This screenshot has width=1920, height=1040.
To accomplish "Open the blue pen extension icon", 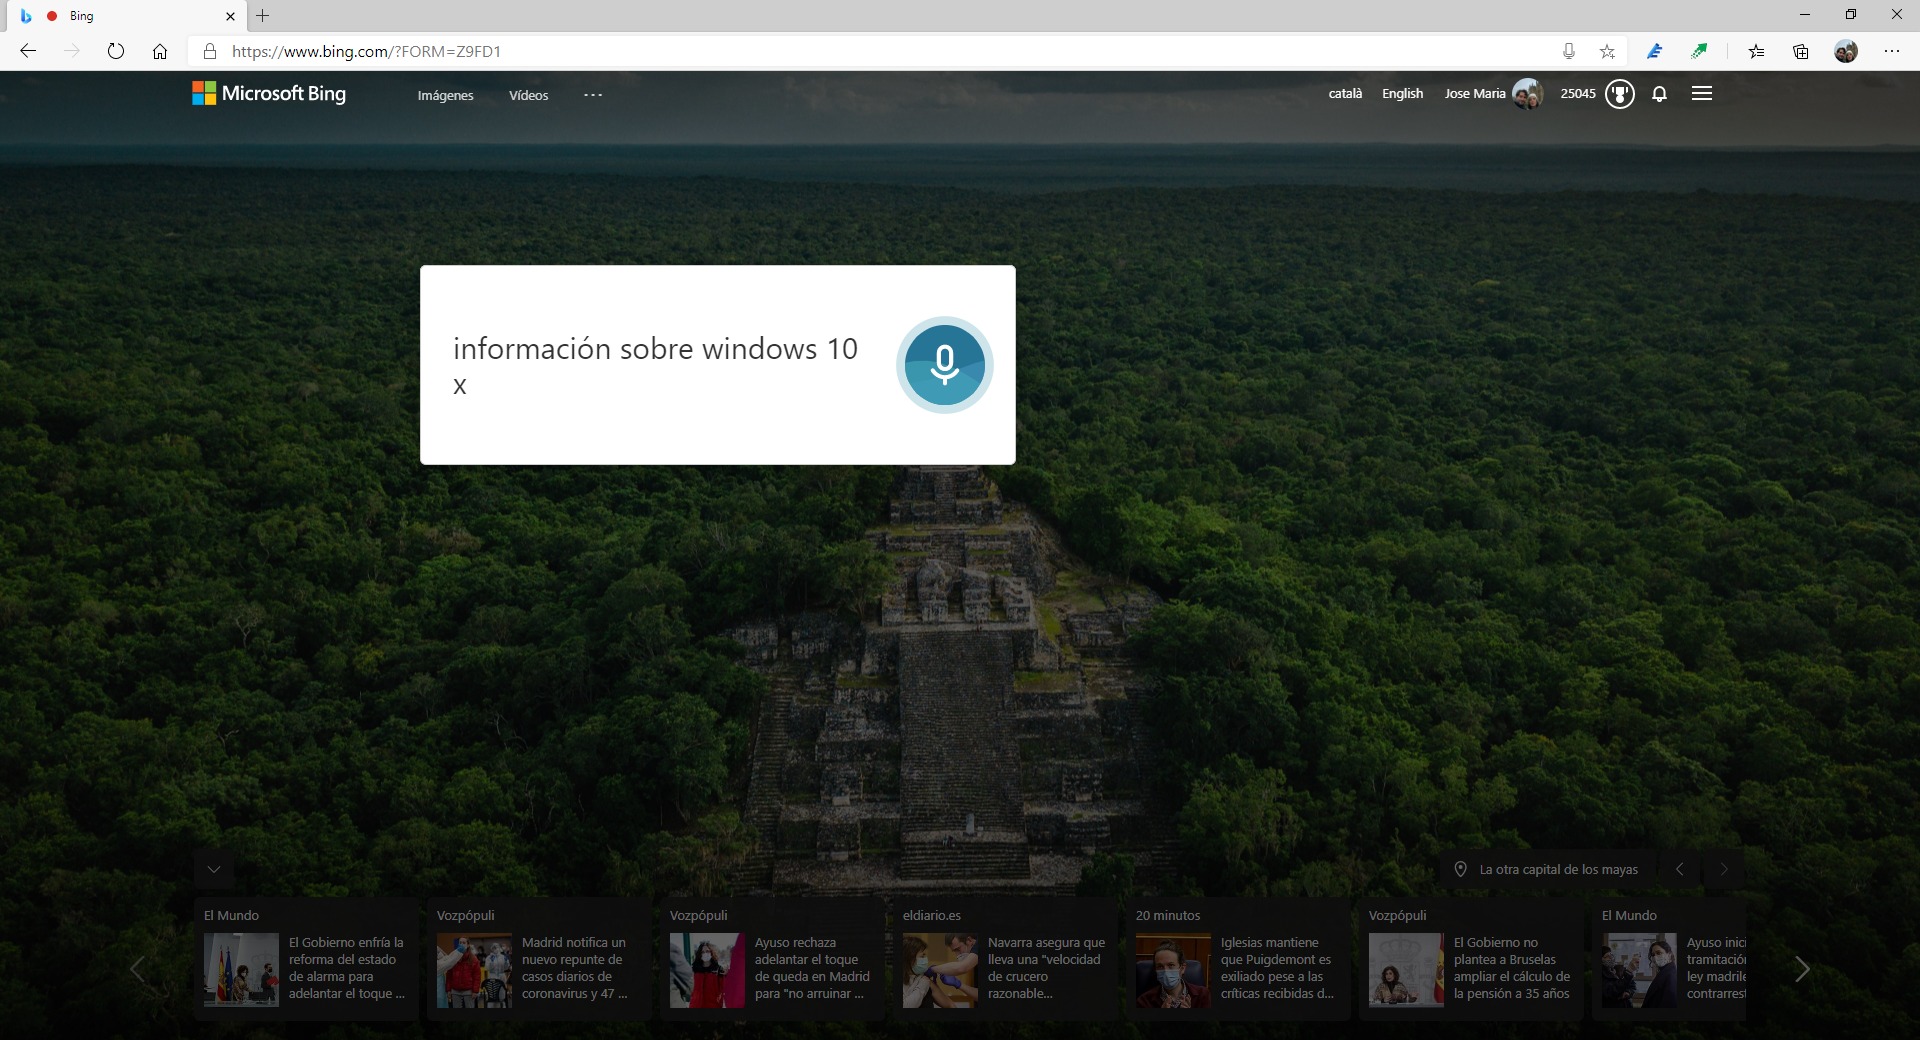I will click(x=1655, y=51).
